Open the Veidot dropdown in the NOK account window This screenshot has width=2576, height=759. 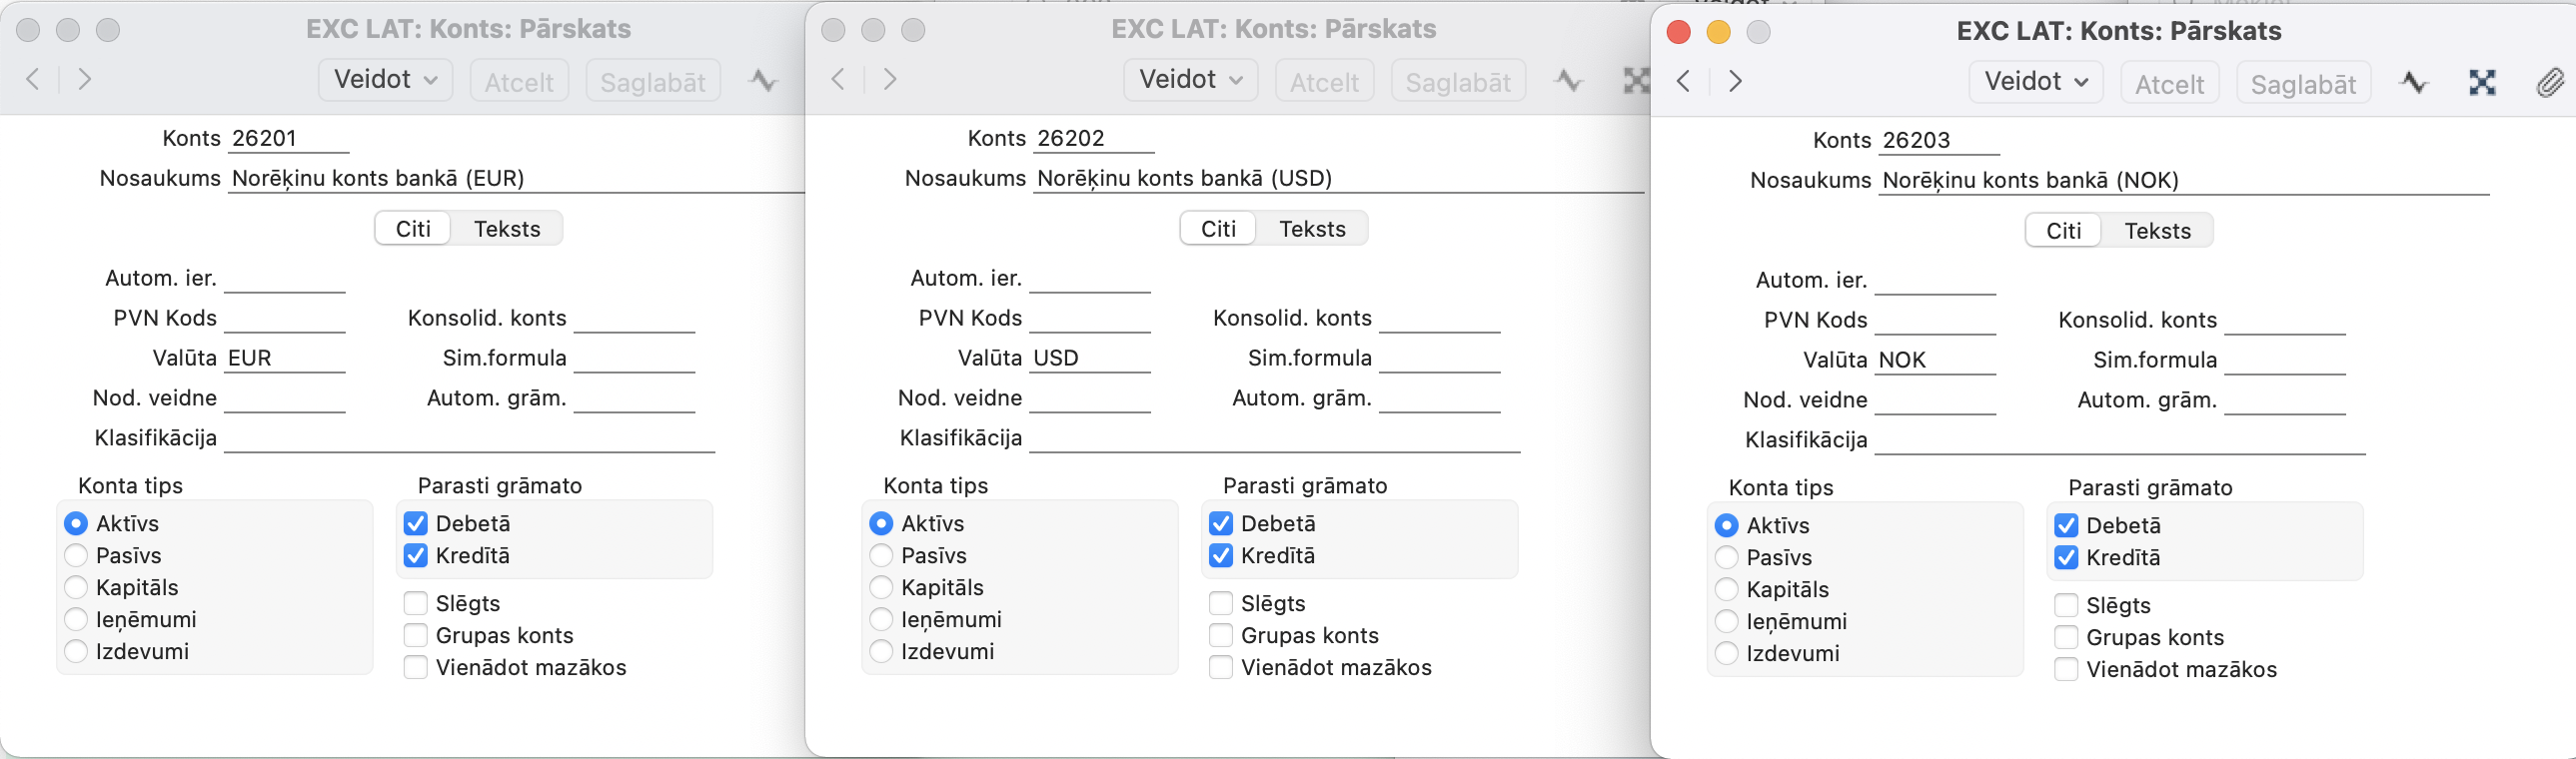2035,82
